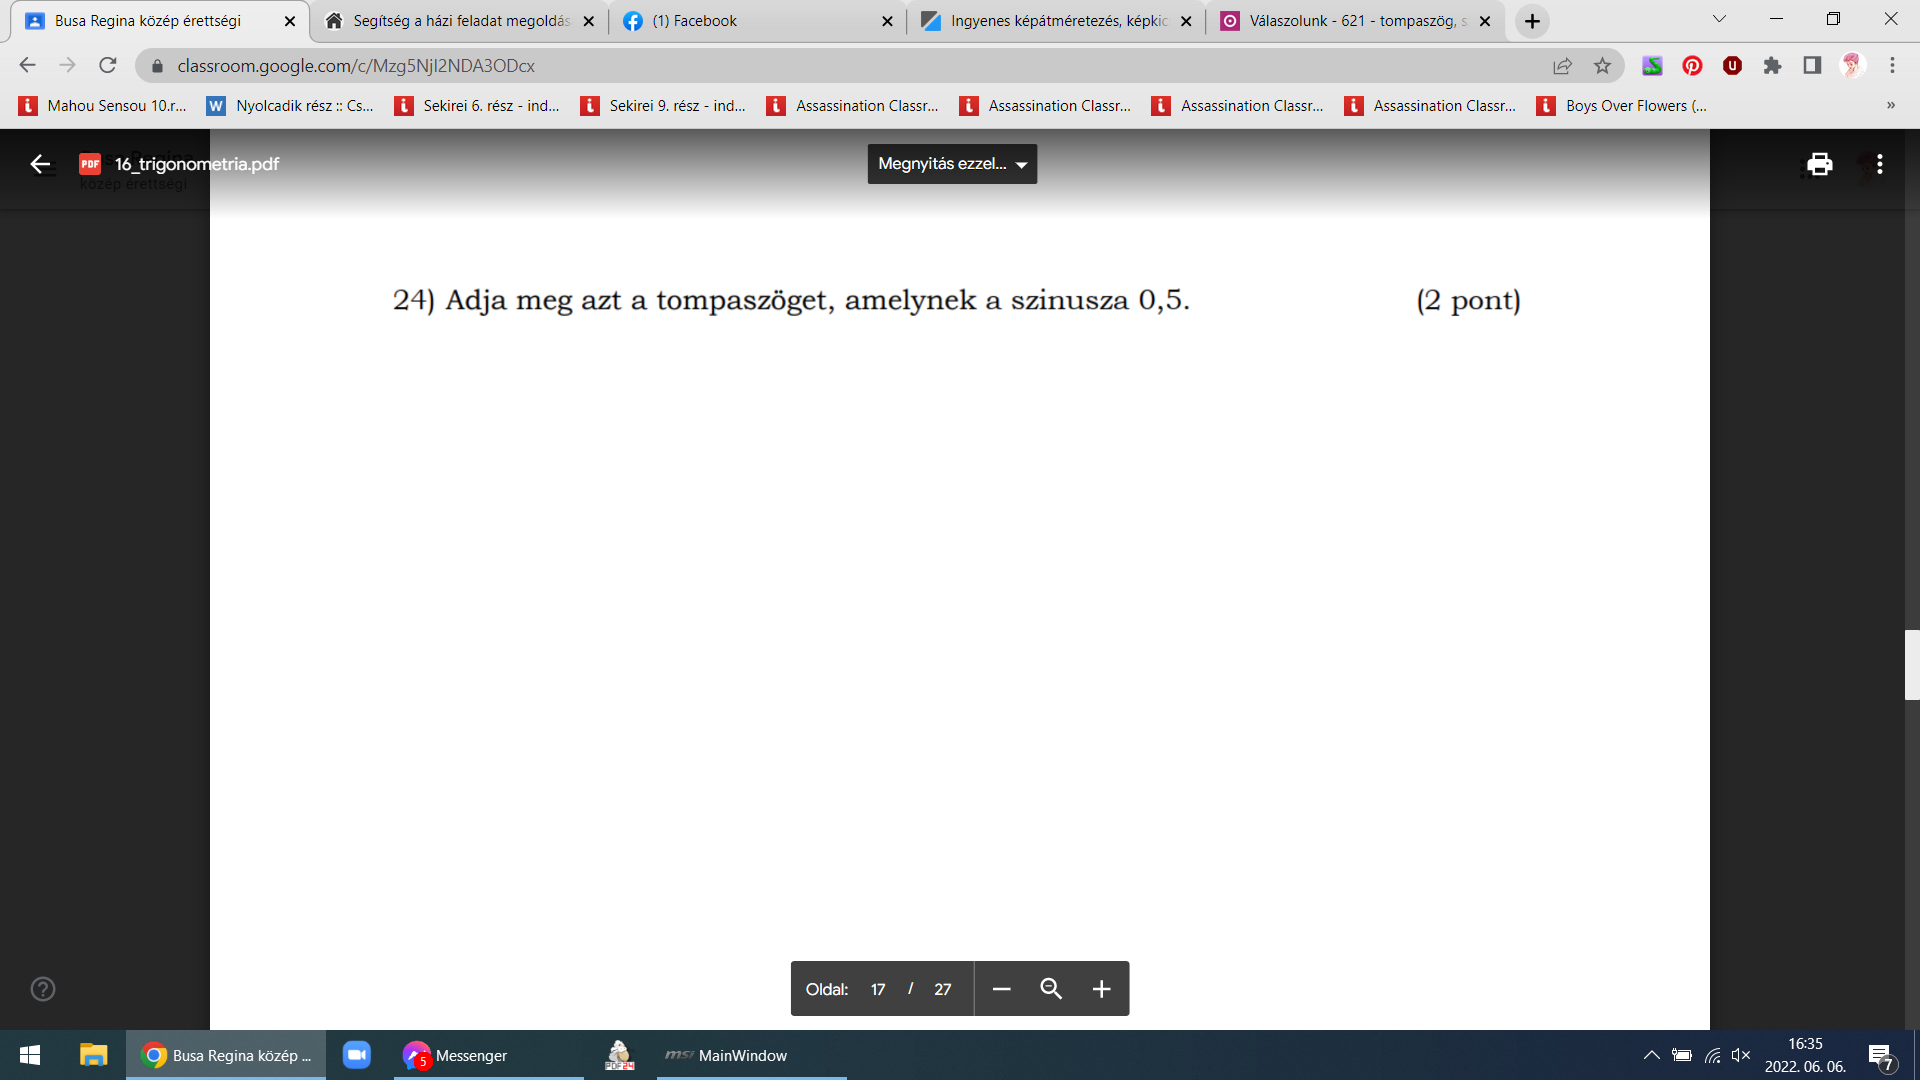Image resolution: width=1920 pixels, height=1080 pixels.
Task: Open the tab search dropdown arrow
Action: coord(1719,20)
